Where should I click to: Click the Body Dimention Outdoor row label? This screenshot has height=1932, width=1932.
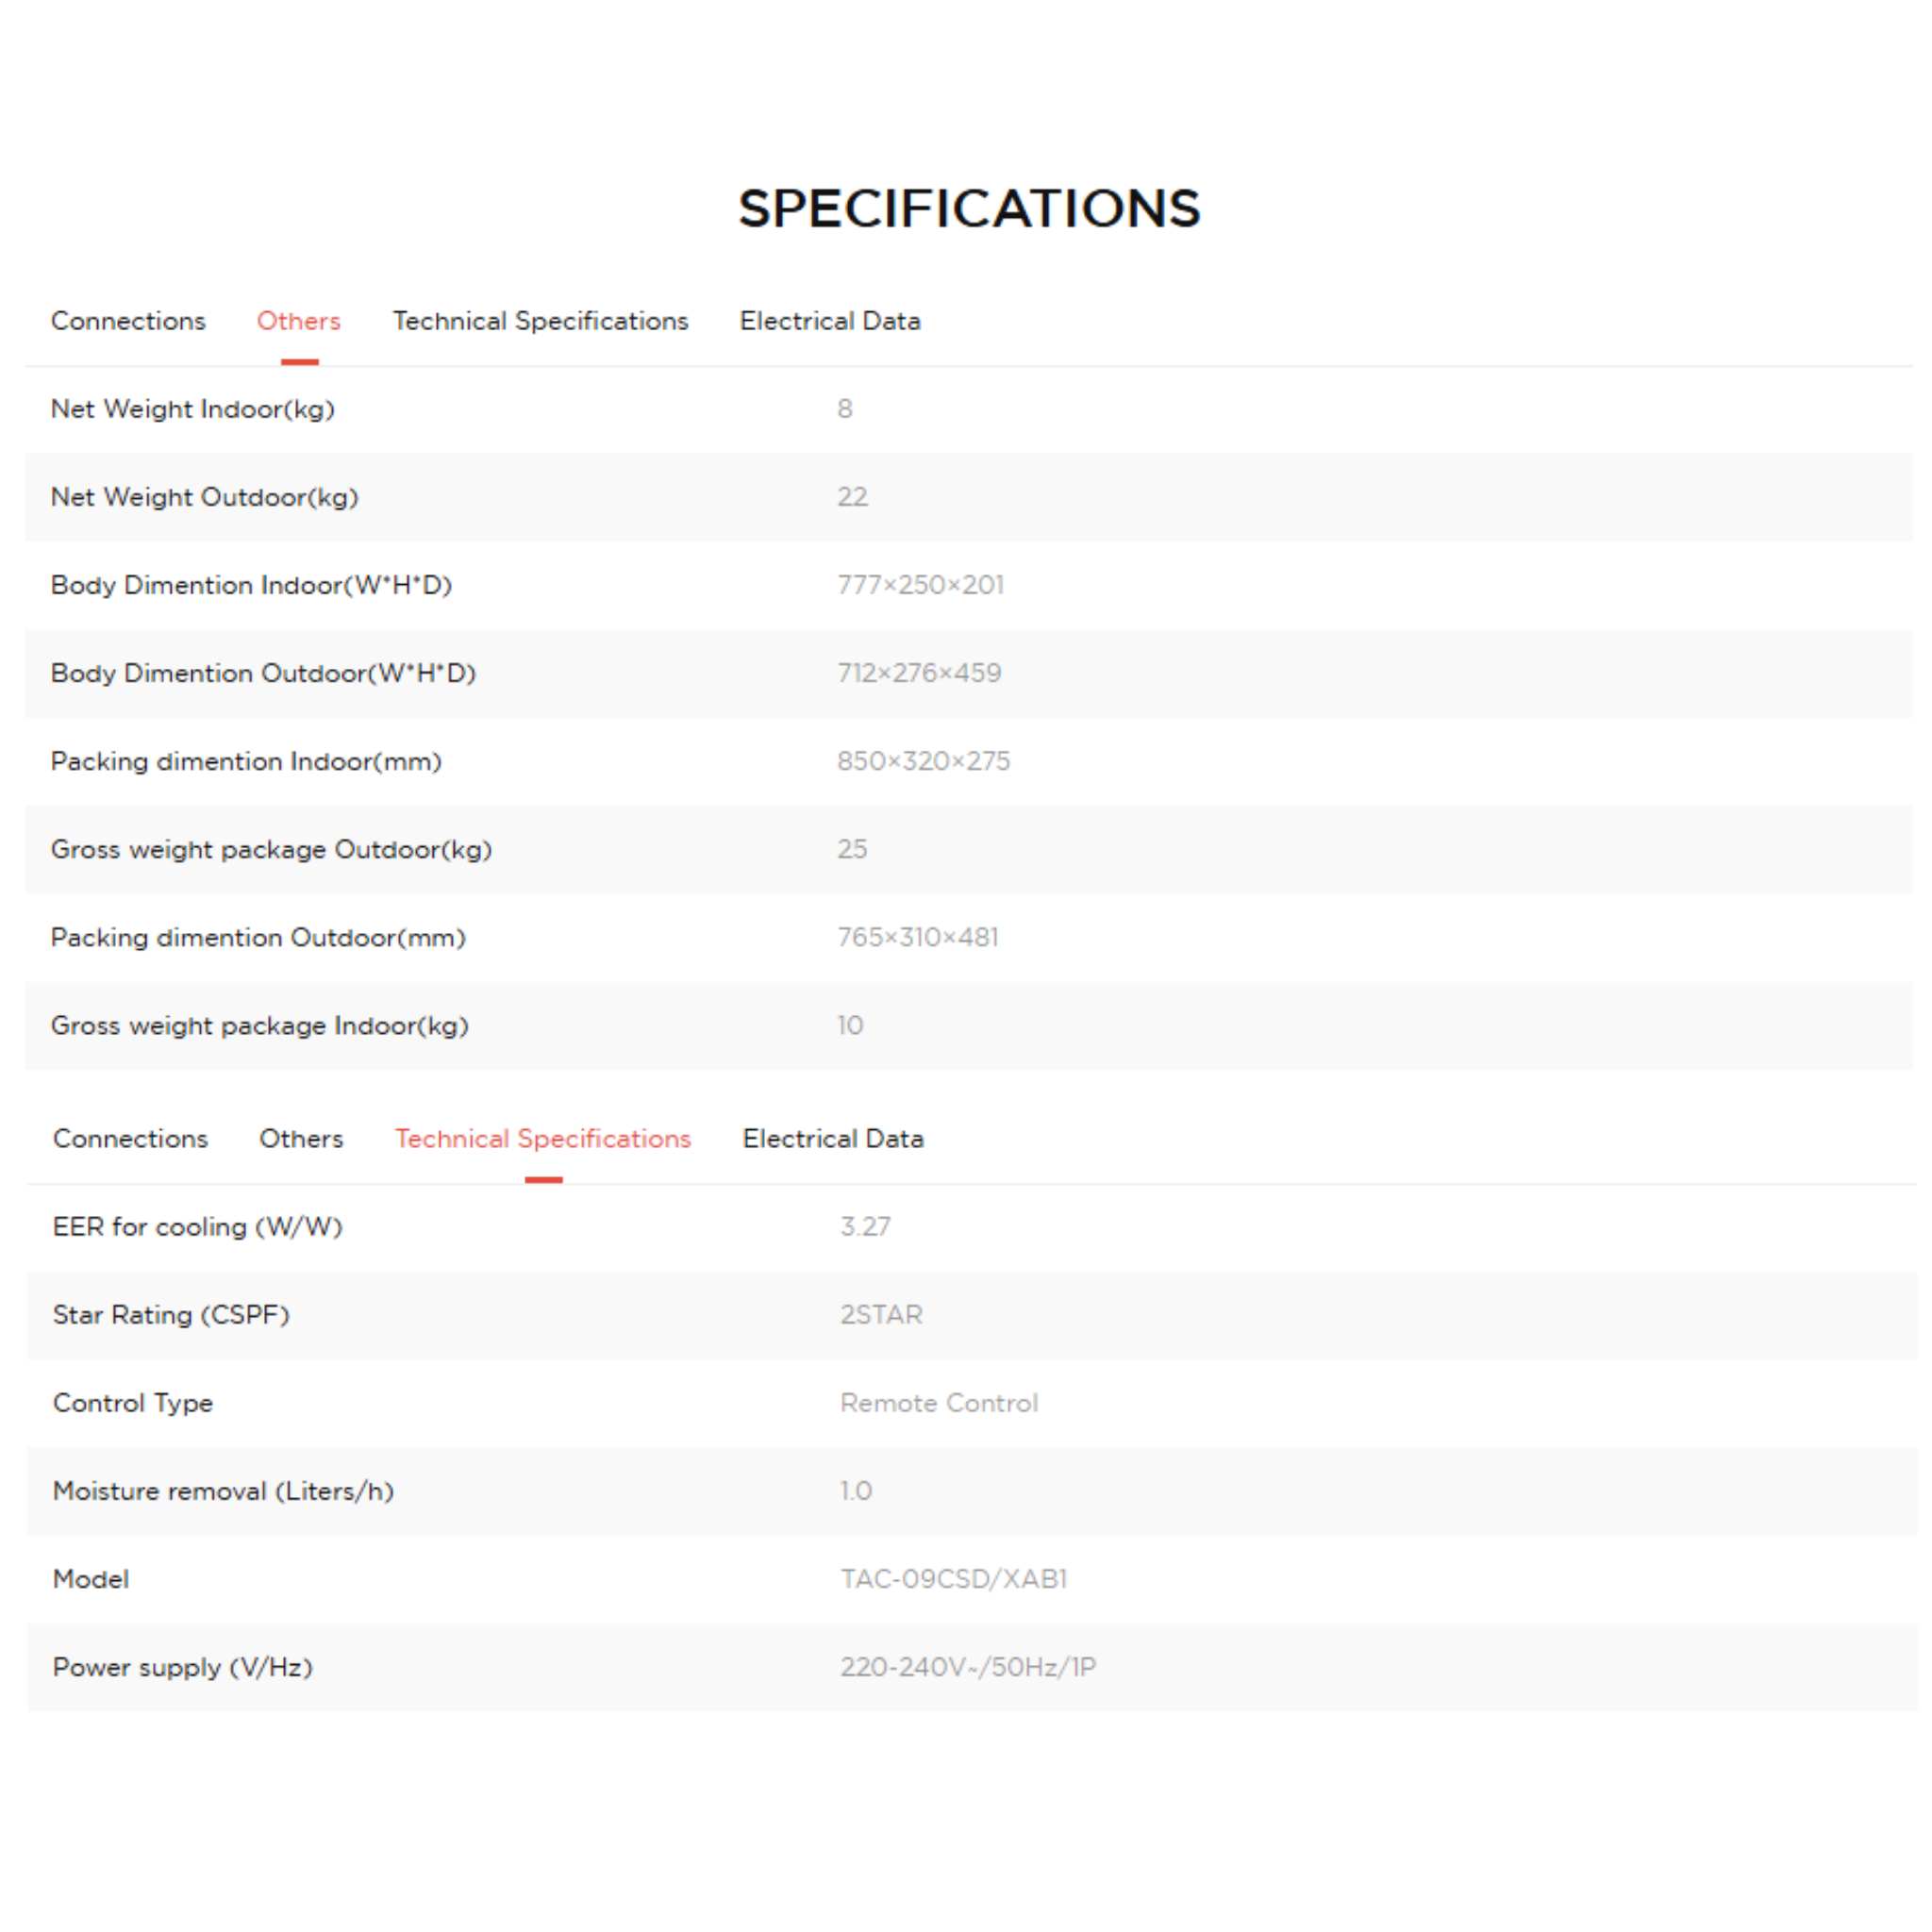point(263,673)
